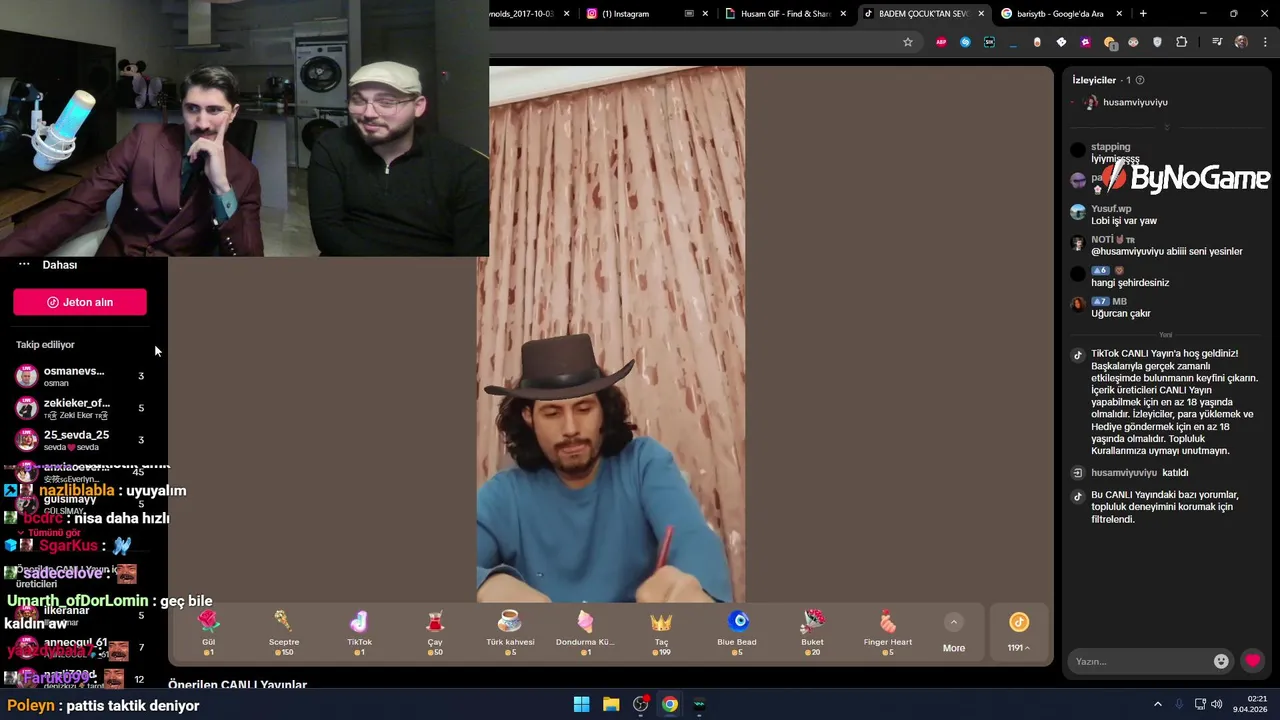Open the media control playlist icon
The height and width of the screenshot is (720, 1280).
coord(1217,42)
